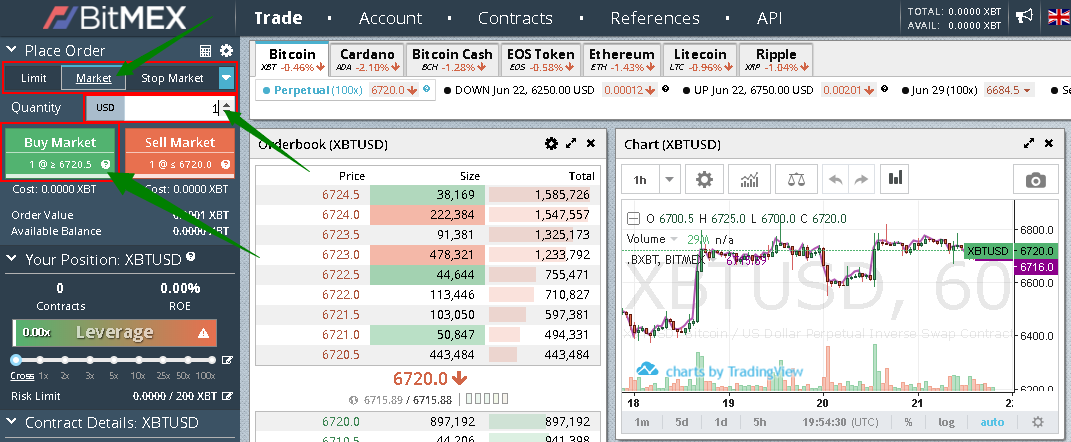This screenshot has height=442, width=1071.
Task: Toggle percent scale on chart
Action: point(908,422)
